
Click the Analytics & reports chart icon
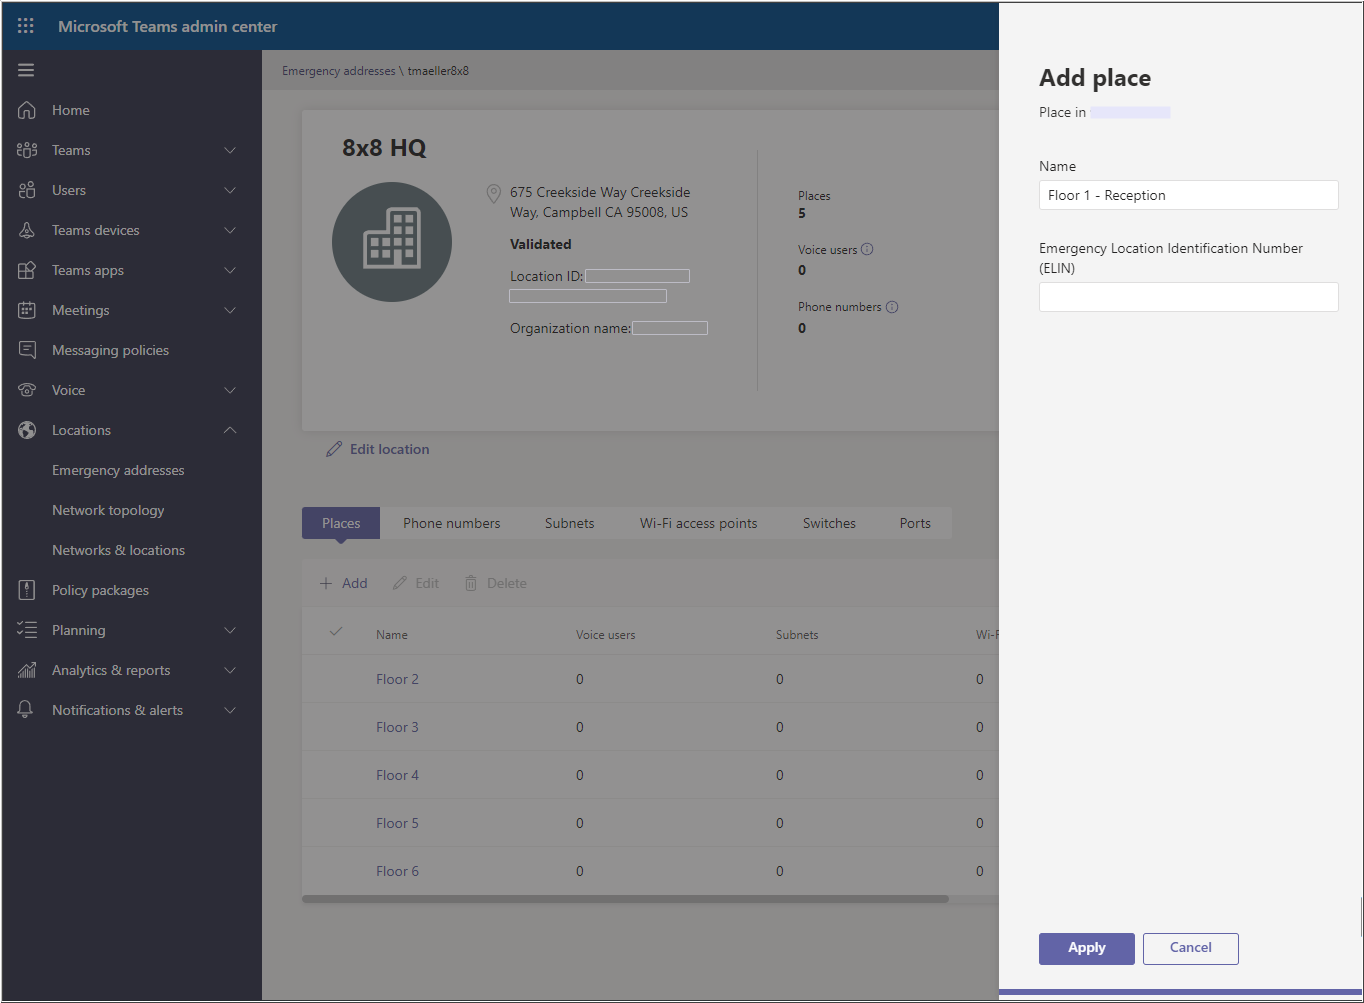[x=27, y=670]
